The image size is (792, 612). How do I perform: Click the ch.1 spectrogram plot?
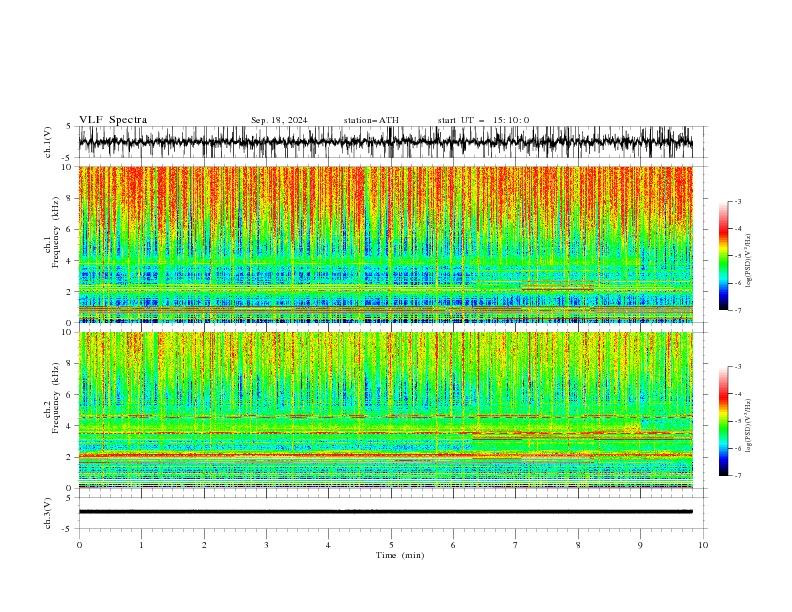pos(386,244)
